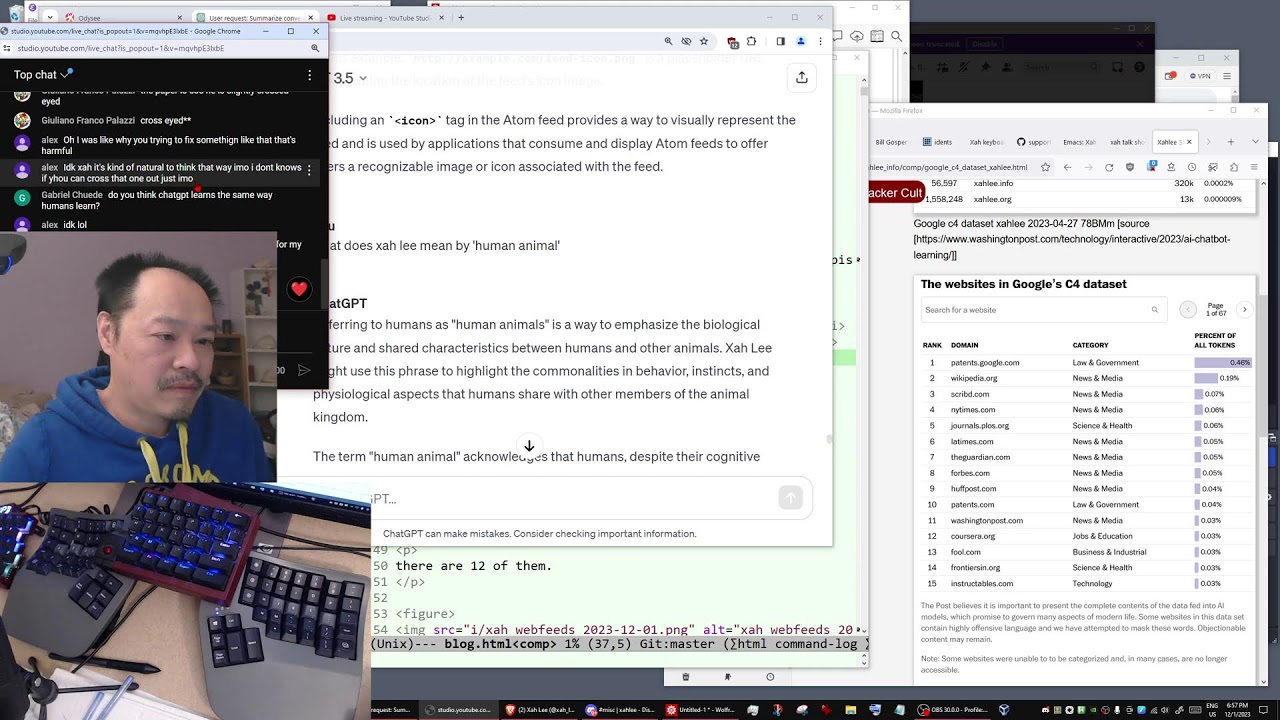This screenshot has width=1280, height=720.
Task: Go to next page of C4 dataset table
Action: pyautogui.click(x=1244, y=310)
